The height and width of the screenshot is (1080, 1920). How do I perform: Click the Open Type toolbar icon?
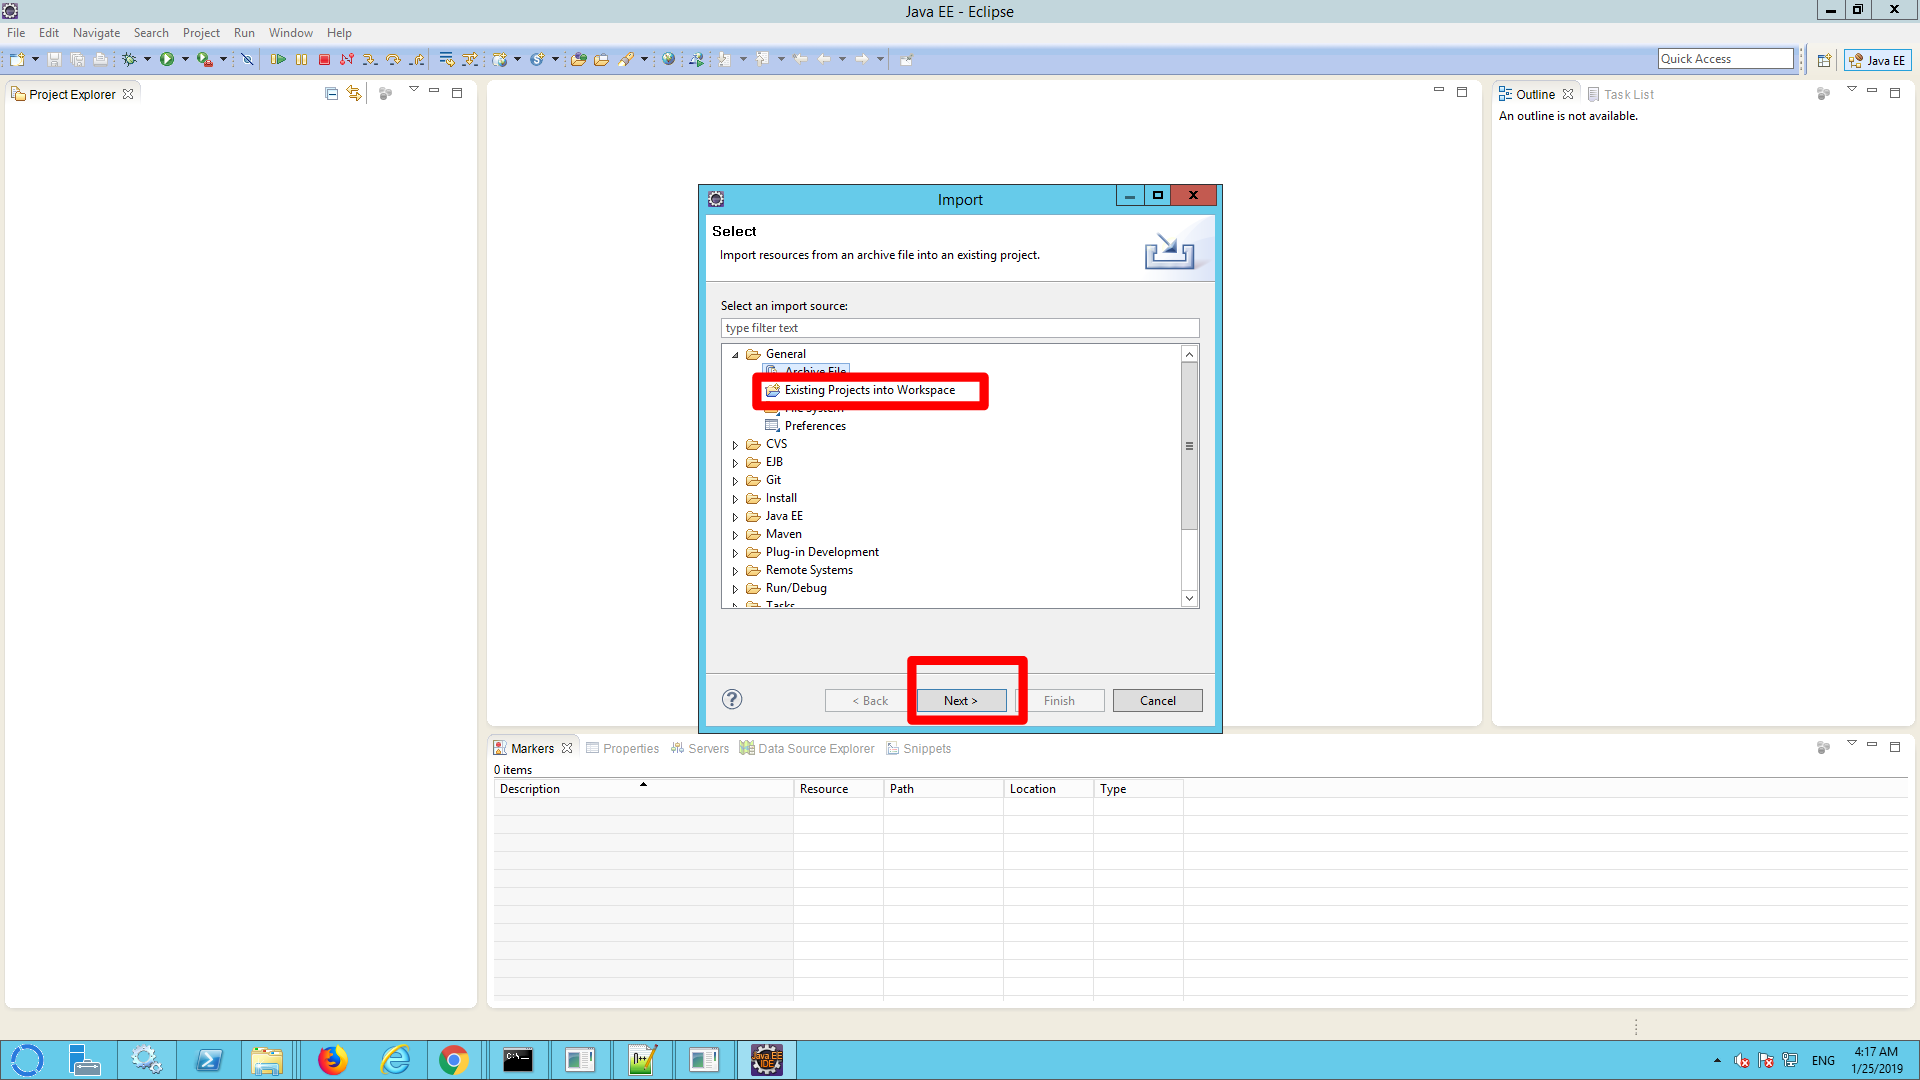tap(578, 60)
